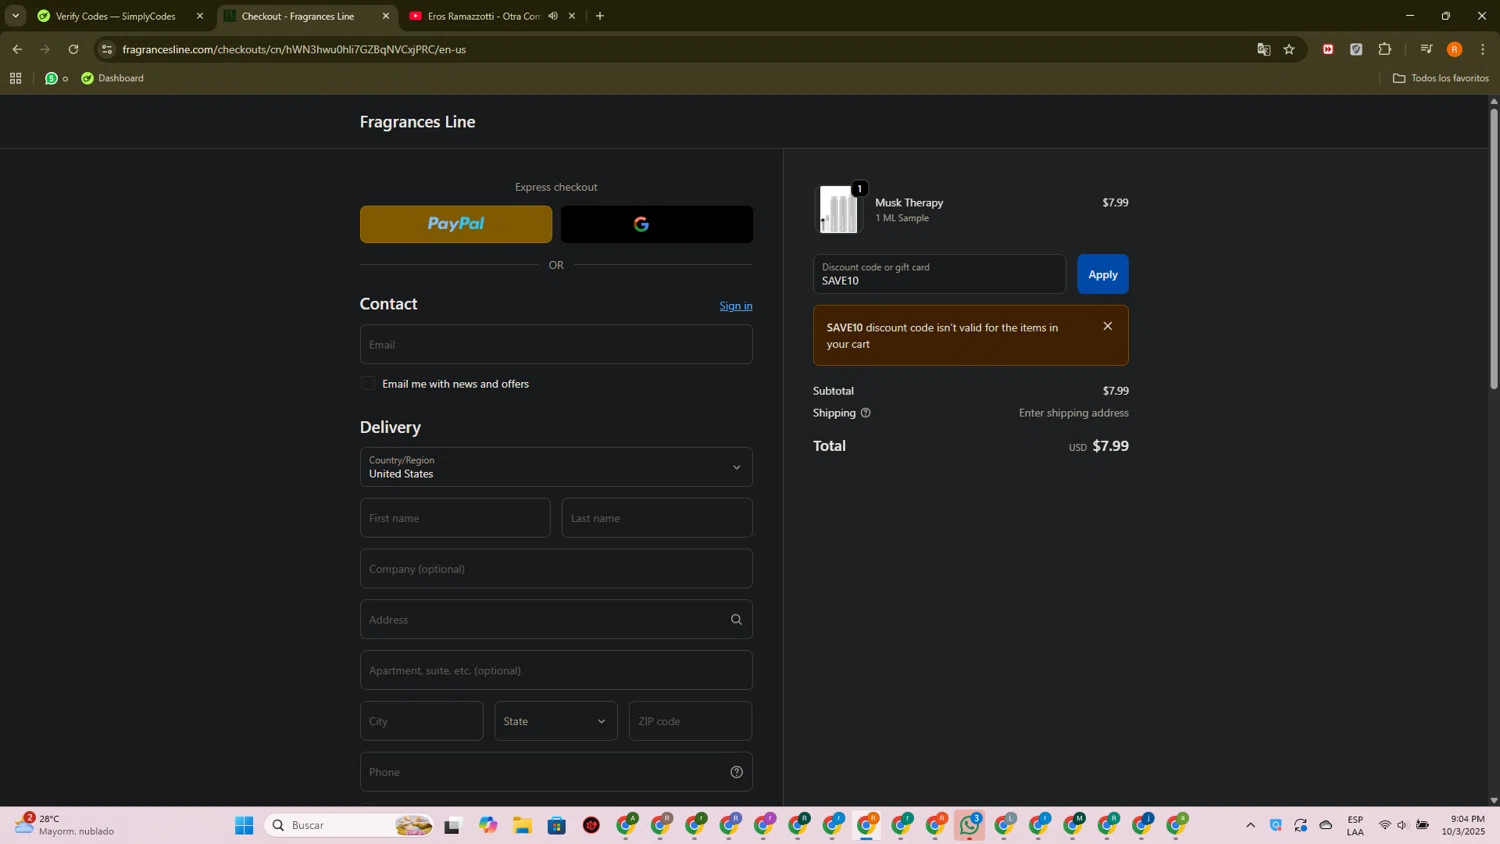Viewport: 1500px width, 844px height.
Task: Show hidden system tray icons
Action: 1250,825
